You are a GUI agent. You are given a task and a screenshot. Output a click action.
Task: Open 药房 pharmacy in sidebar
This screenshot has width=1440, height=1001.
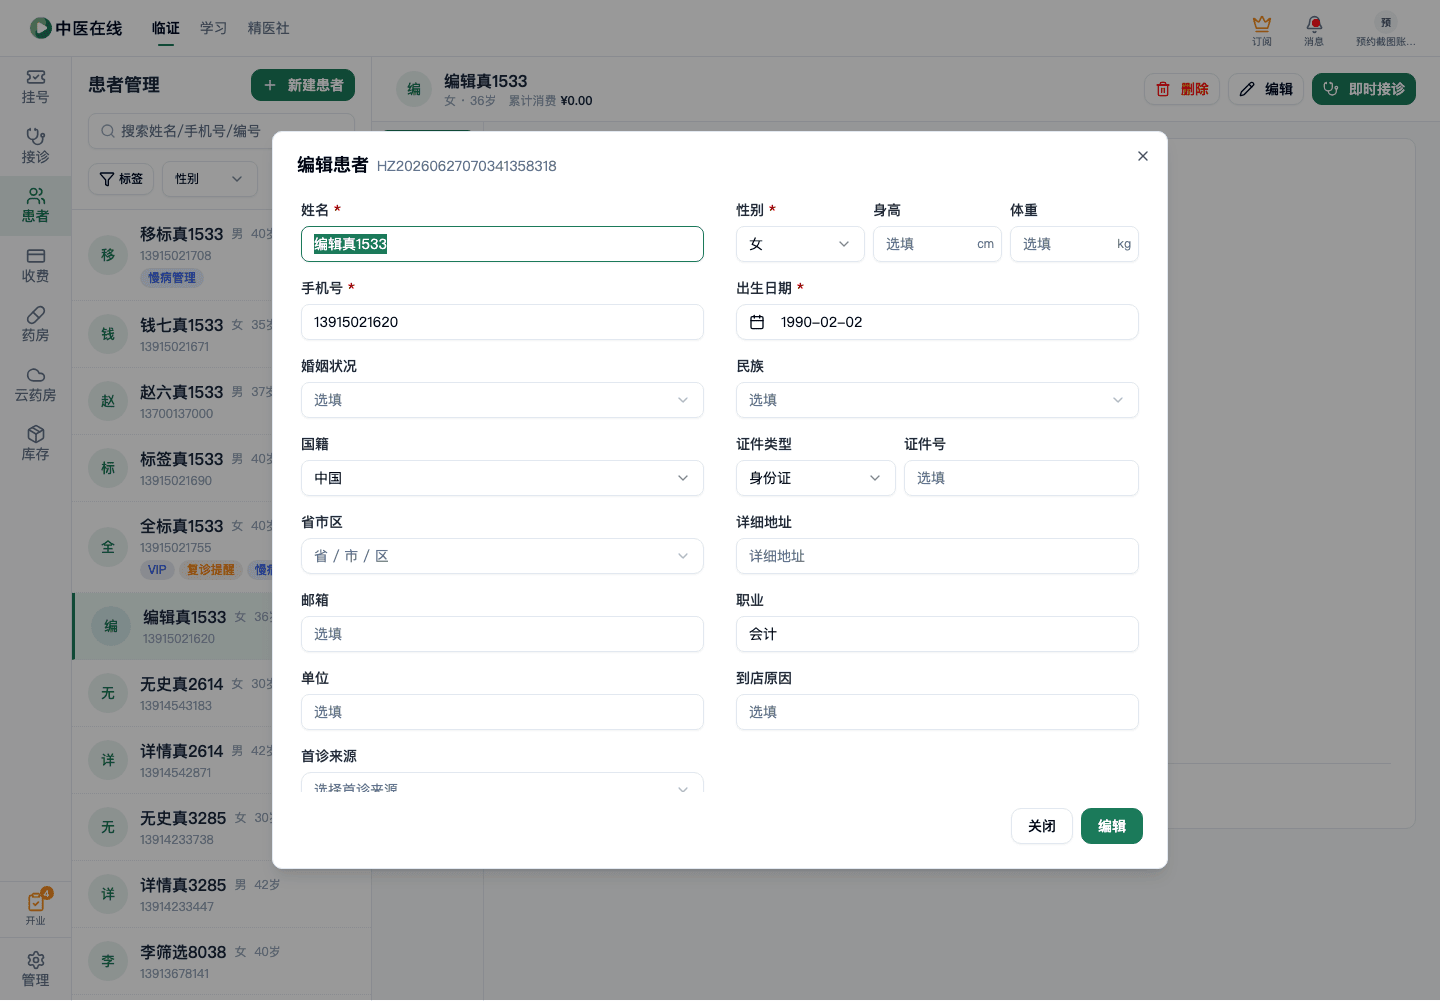pyautogui.click(x=35, y=325)
